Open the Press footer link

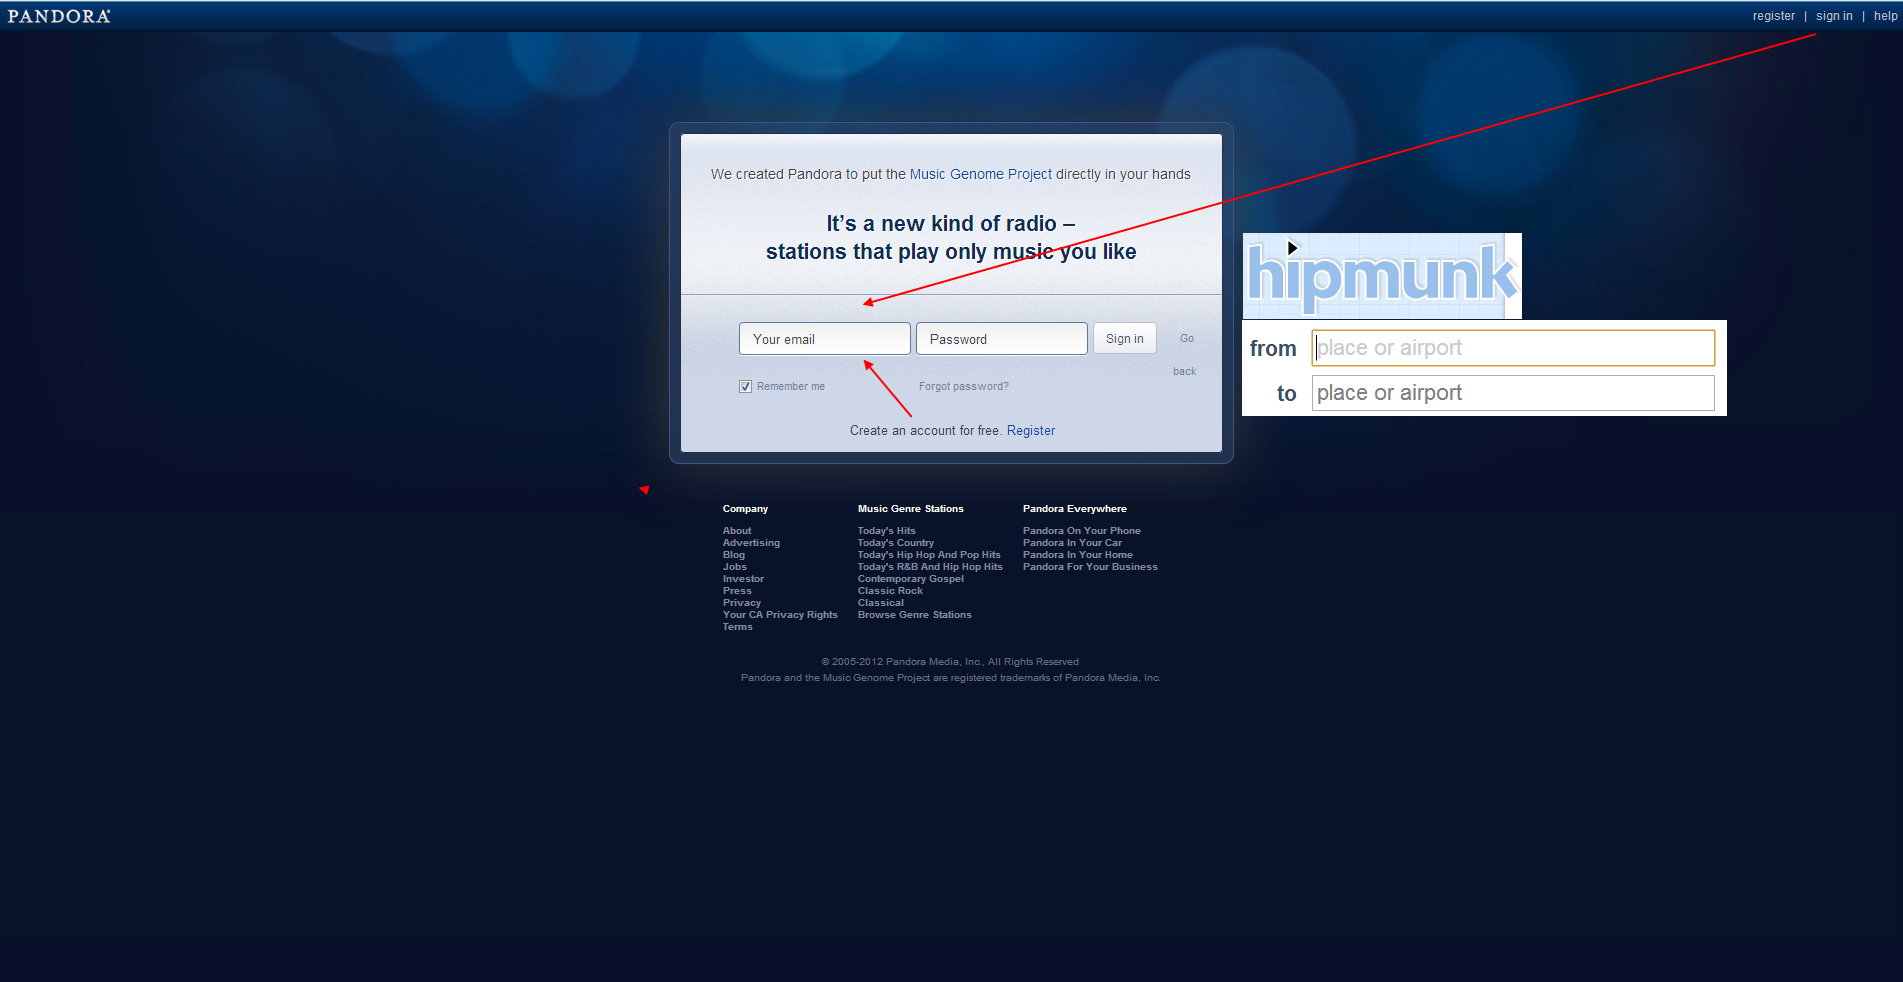(737, 591)
